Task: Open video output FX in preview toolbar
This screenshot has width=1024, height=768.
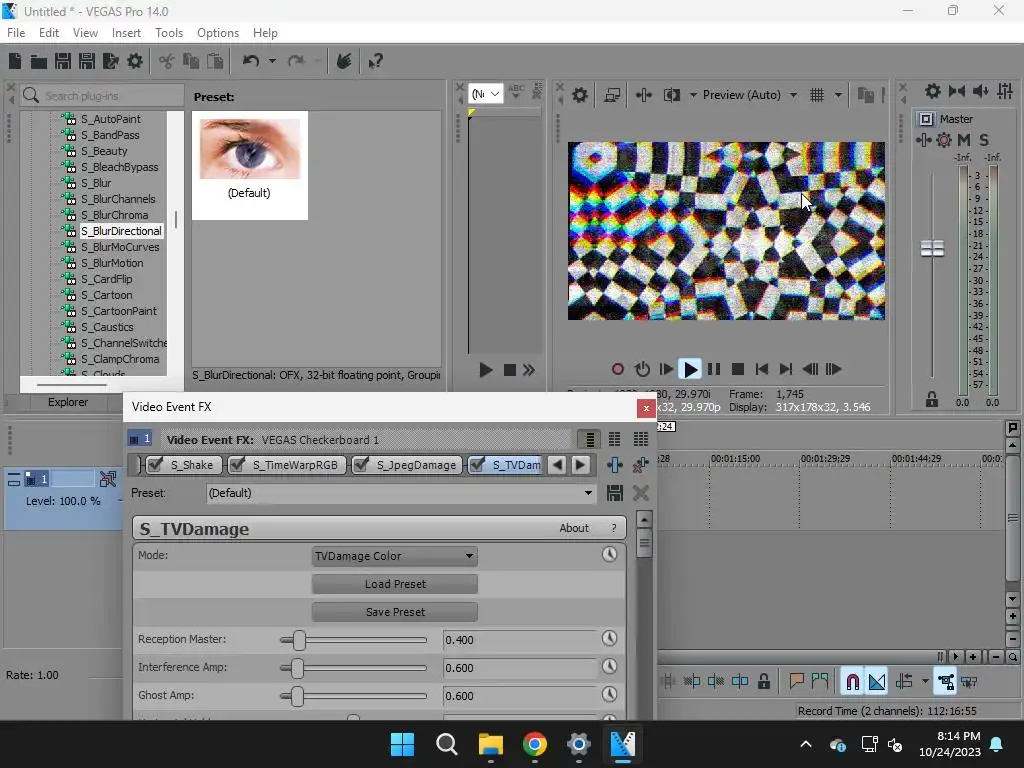Action: pos(643,95)
